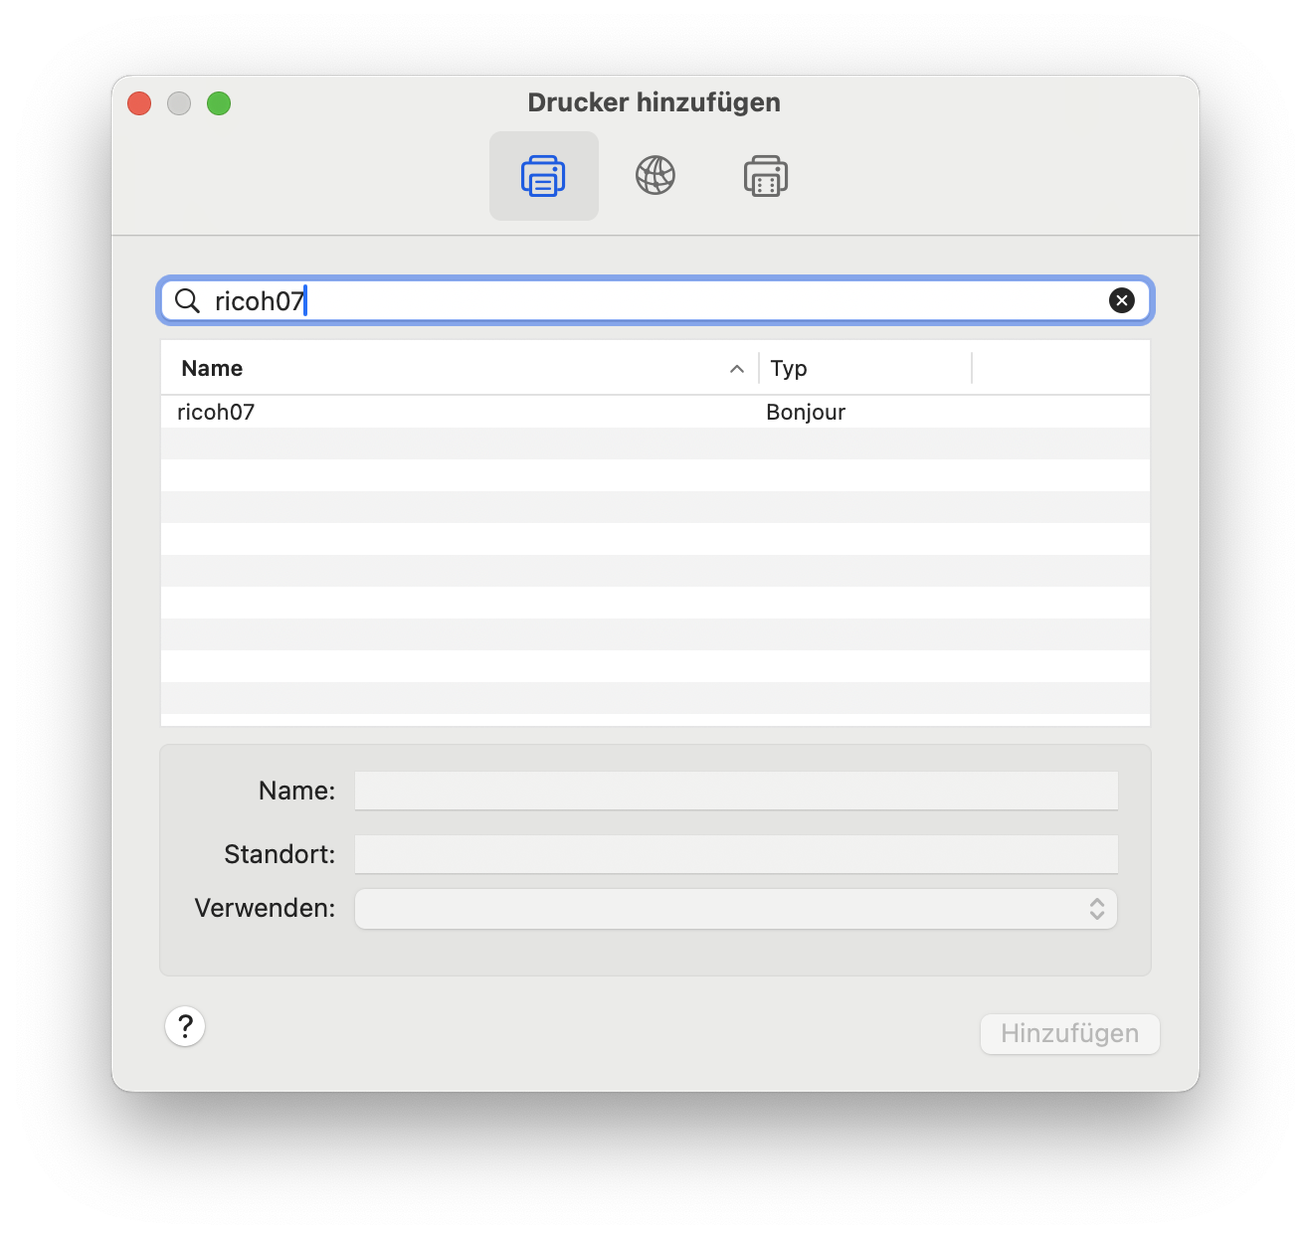
Task: Open the Verwenden driver dropdown
Action: [736, 909]
